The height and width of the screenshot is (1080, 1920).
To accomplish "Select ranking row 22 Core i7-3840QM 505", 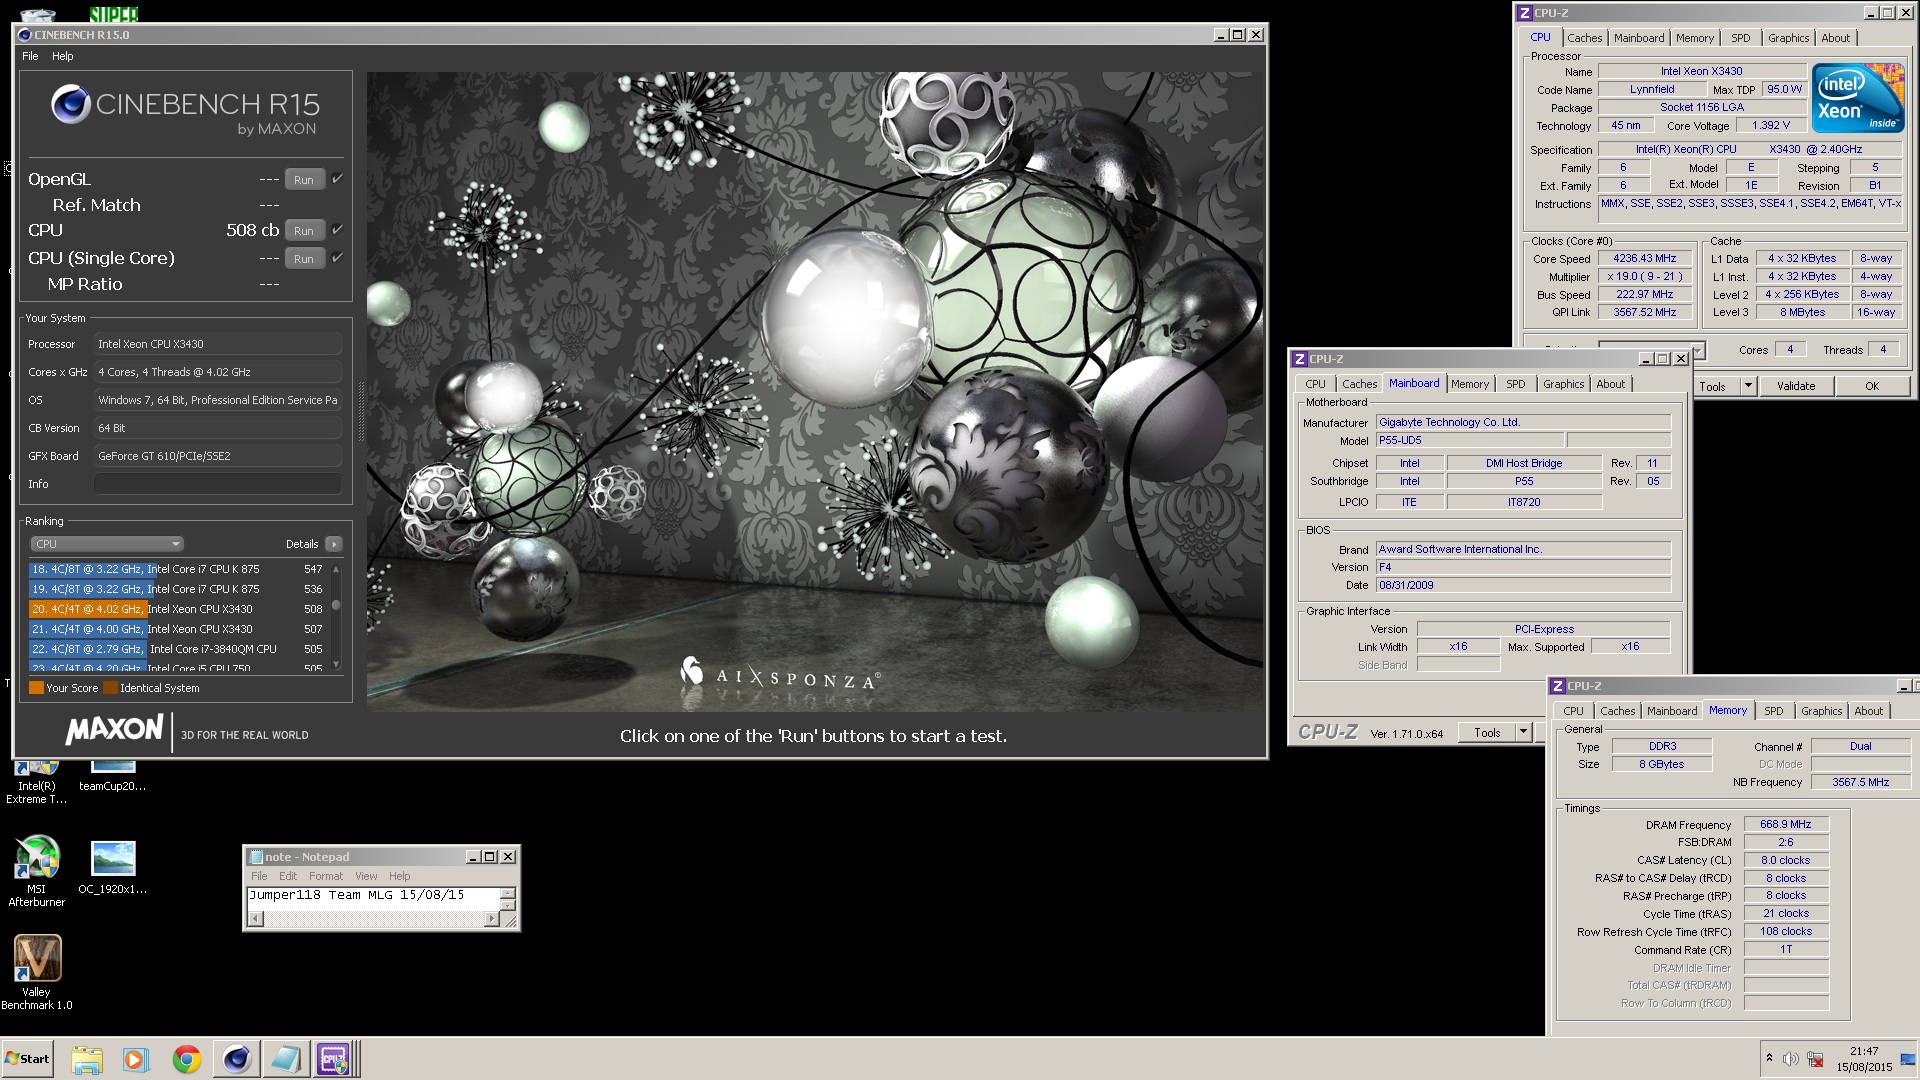I will pyautogui.click(x=177, y=649).
